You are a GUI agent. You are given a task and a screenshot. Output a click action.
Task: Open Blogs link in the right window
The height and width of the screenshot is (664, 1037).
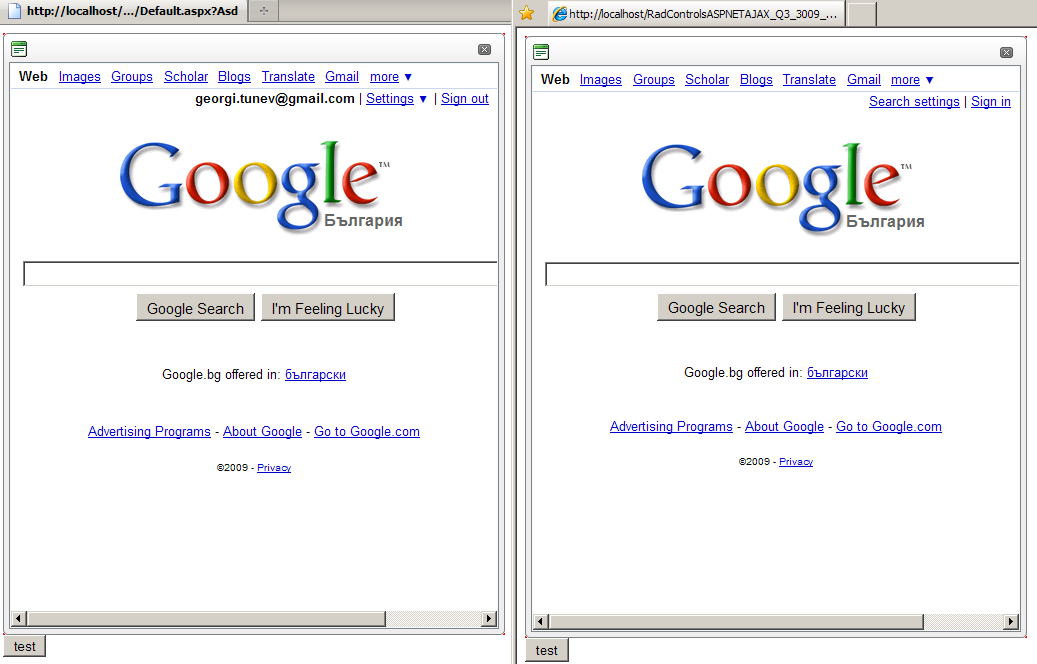coord(756,79)
